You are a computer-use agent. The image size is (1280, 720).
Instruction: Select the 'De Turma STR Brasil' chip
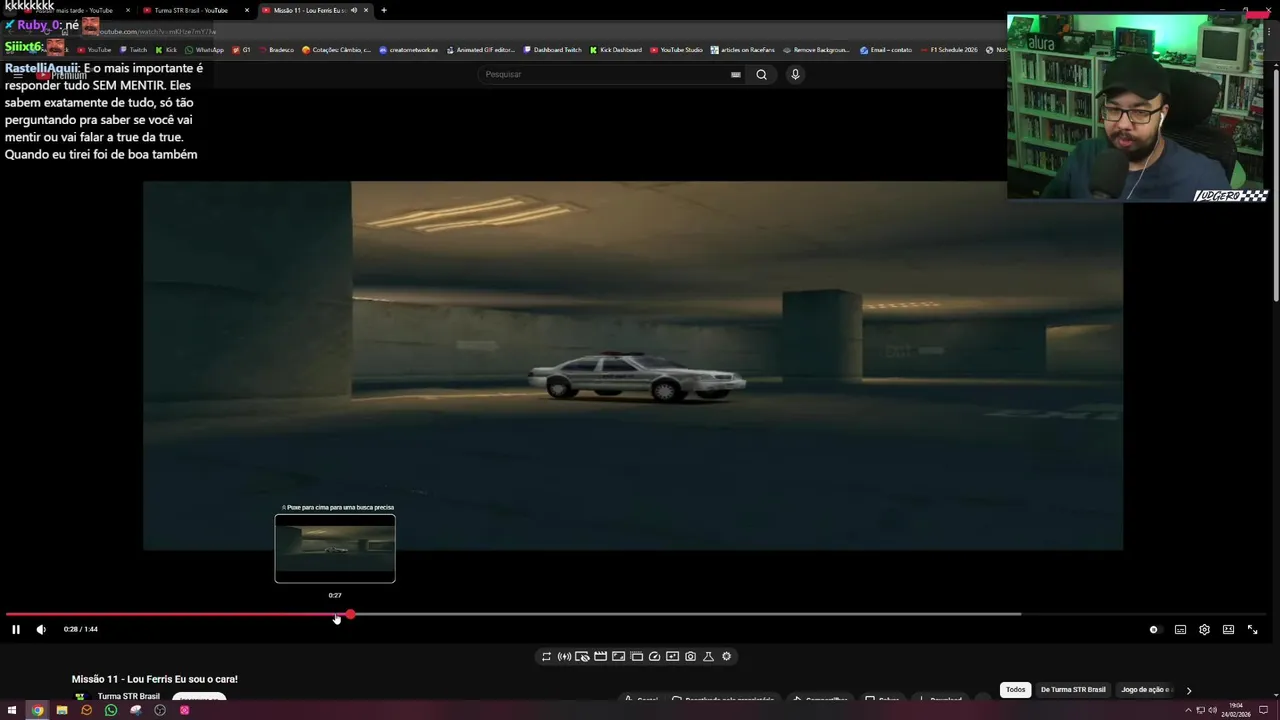tap(1073, 689)
